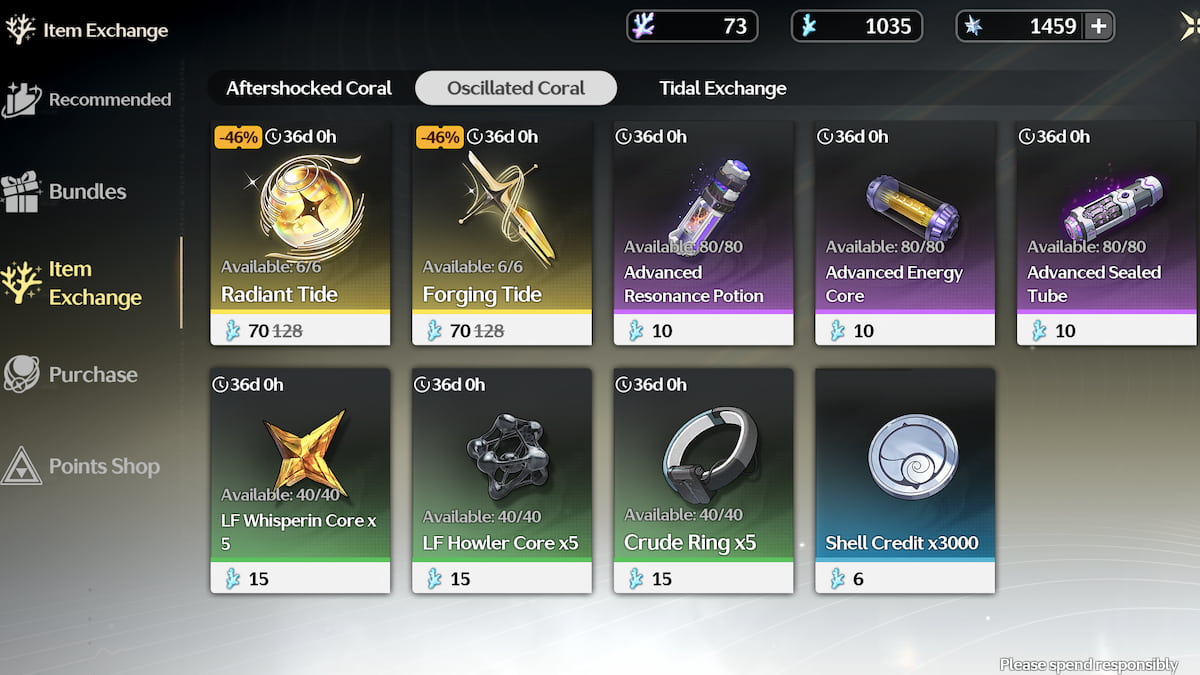Select the LF Howler Core x5 item
Viewport: 1200px width, 675px height.
(x=501, y=479)
